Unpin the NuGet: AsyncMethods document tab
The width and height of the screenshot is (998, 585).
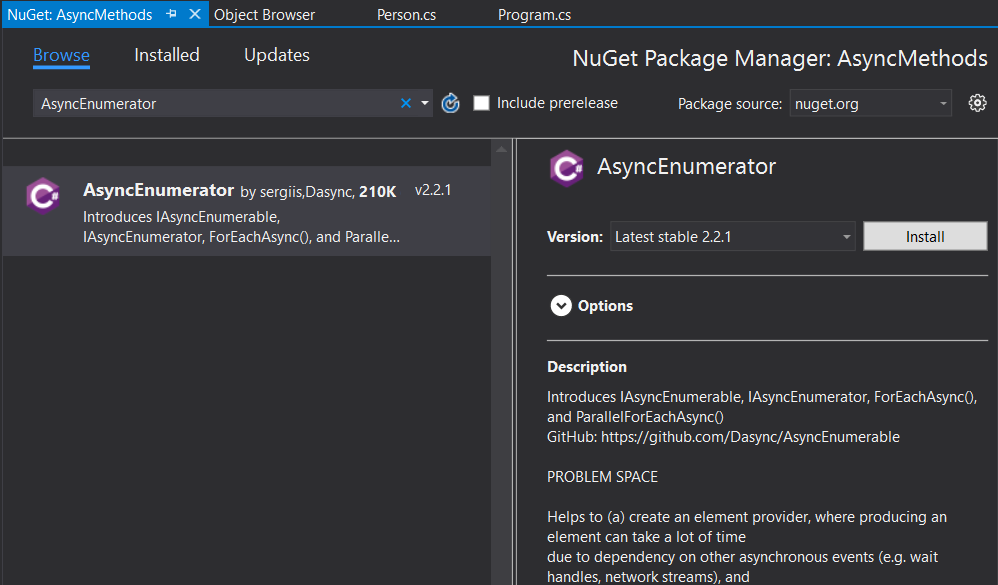[x=170, y=14]
